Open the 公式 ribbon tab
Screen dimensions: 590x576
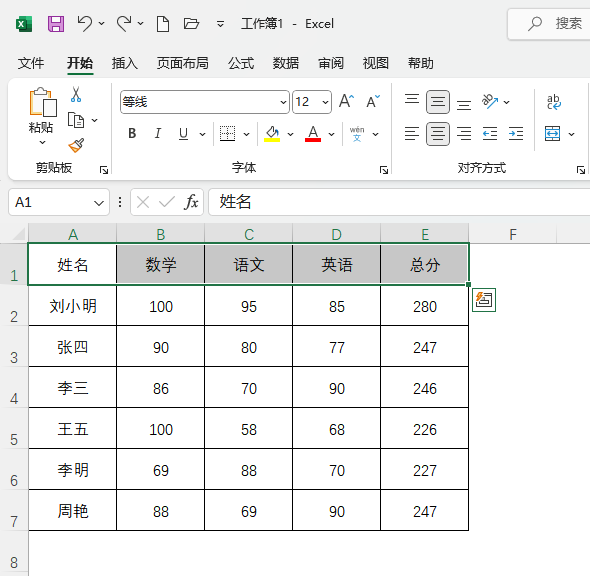point(241,63)
